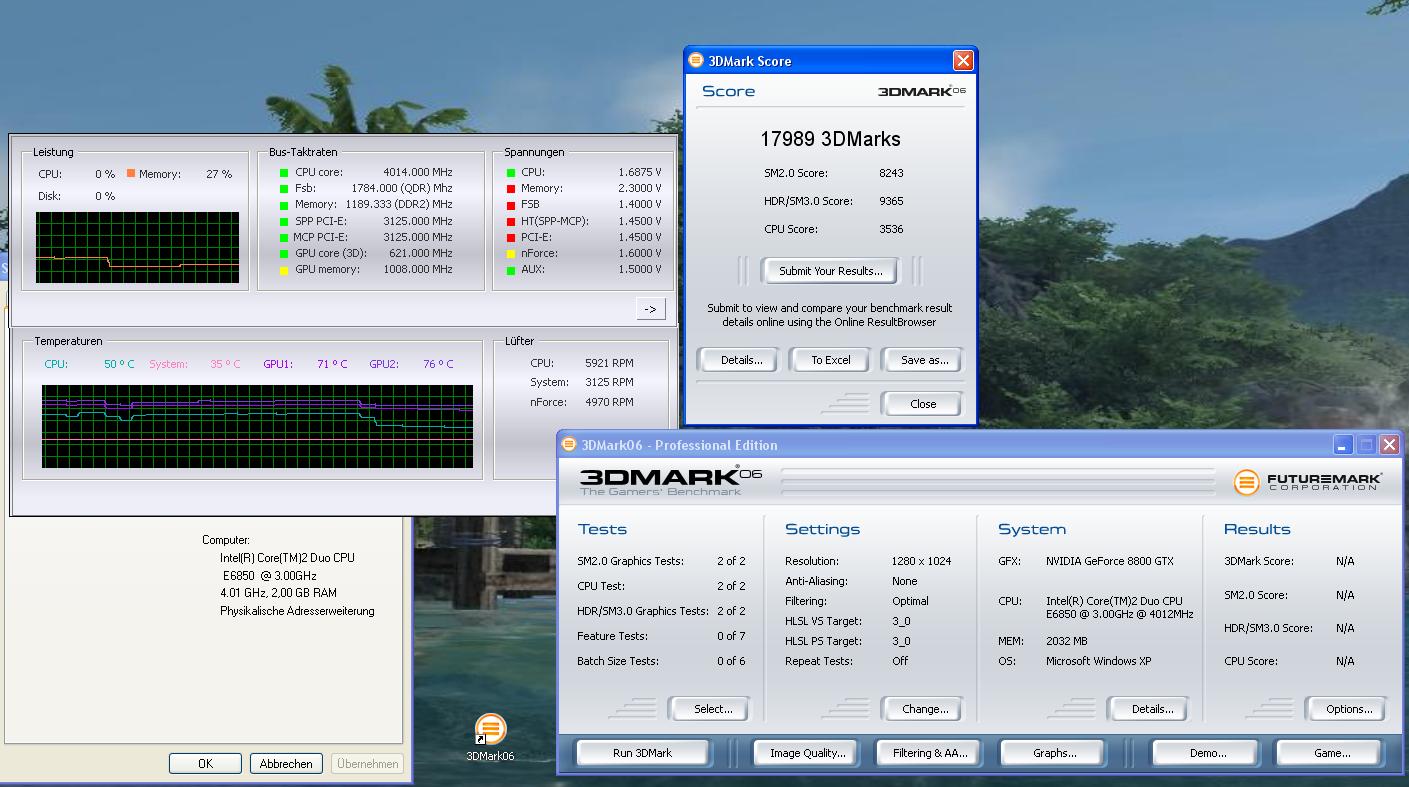Click CPU core value 4014.000 MHz
This screenshot has width=1409, height=787.
click(x=417, y=173)
